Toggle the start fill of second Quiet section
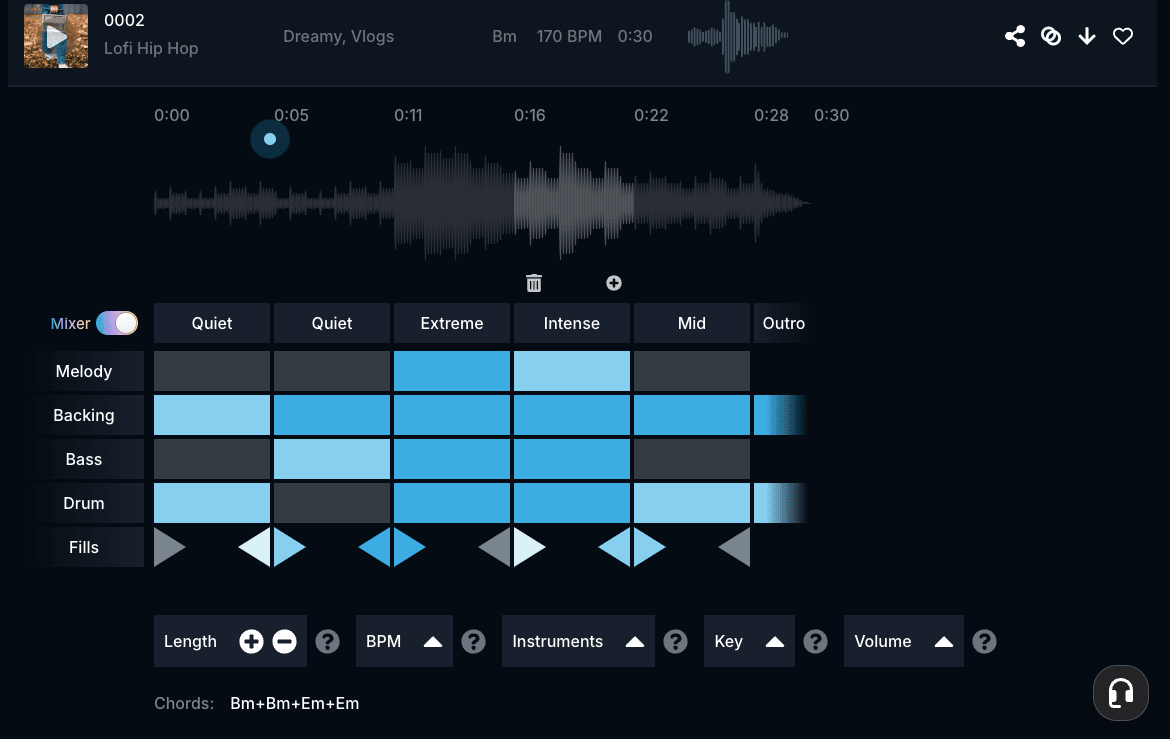 pos(289,547)
